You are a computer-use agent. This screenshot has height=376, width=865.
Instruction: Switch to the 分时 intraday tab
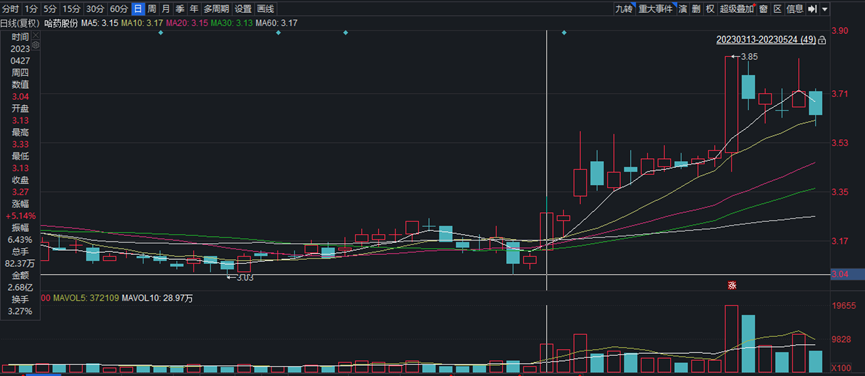(x=10, y=9)
